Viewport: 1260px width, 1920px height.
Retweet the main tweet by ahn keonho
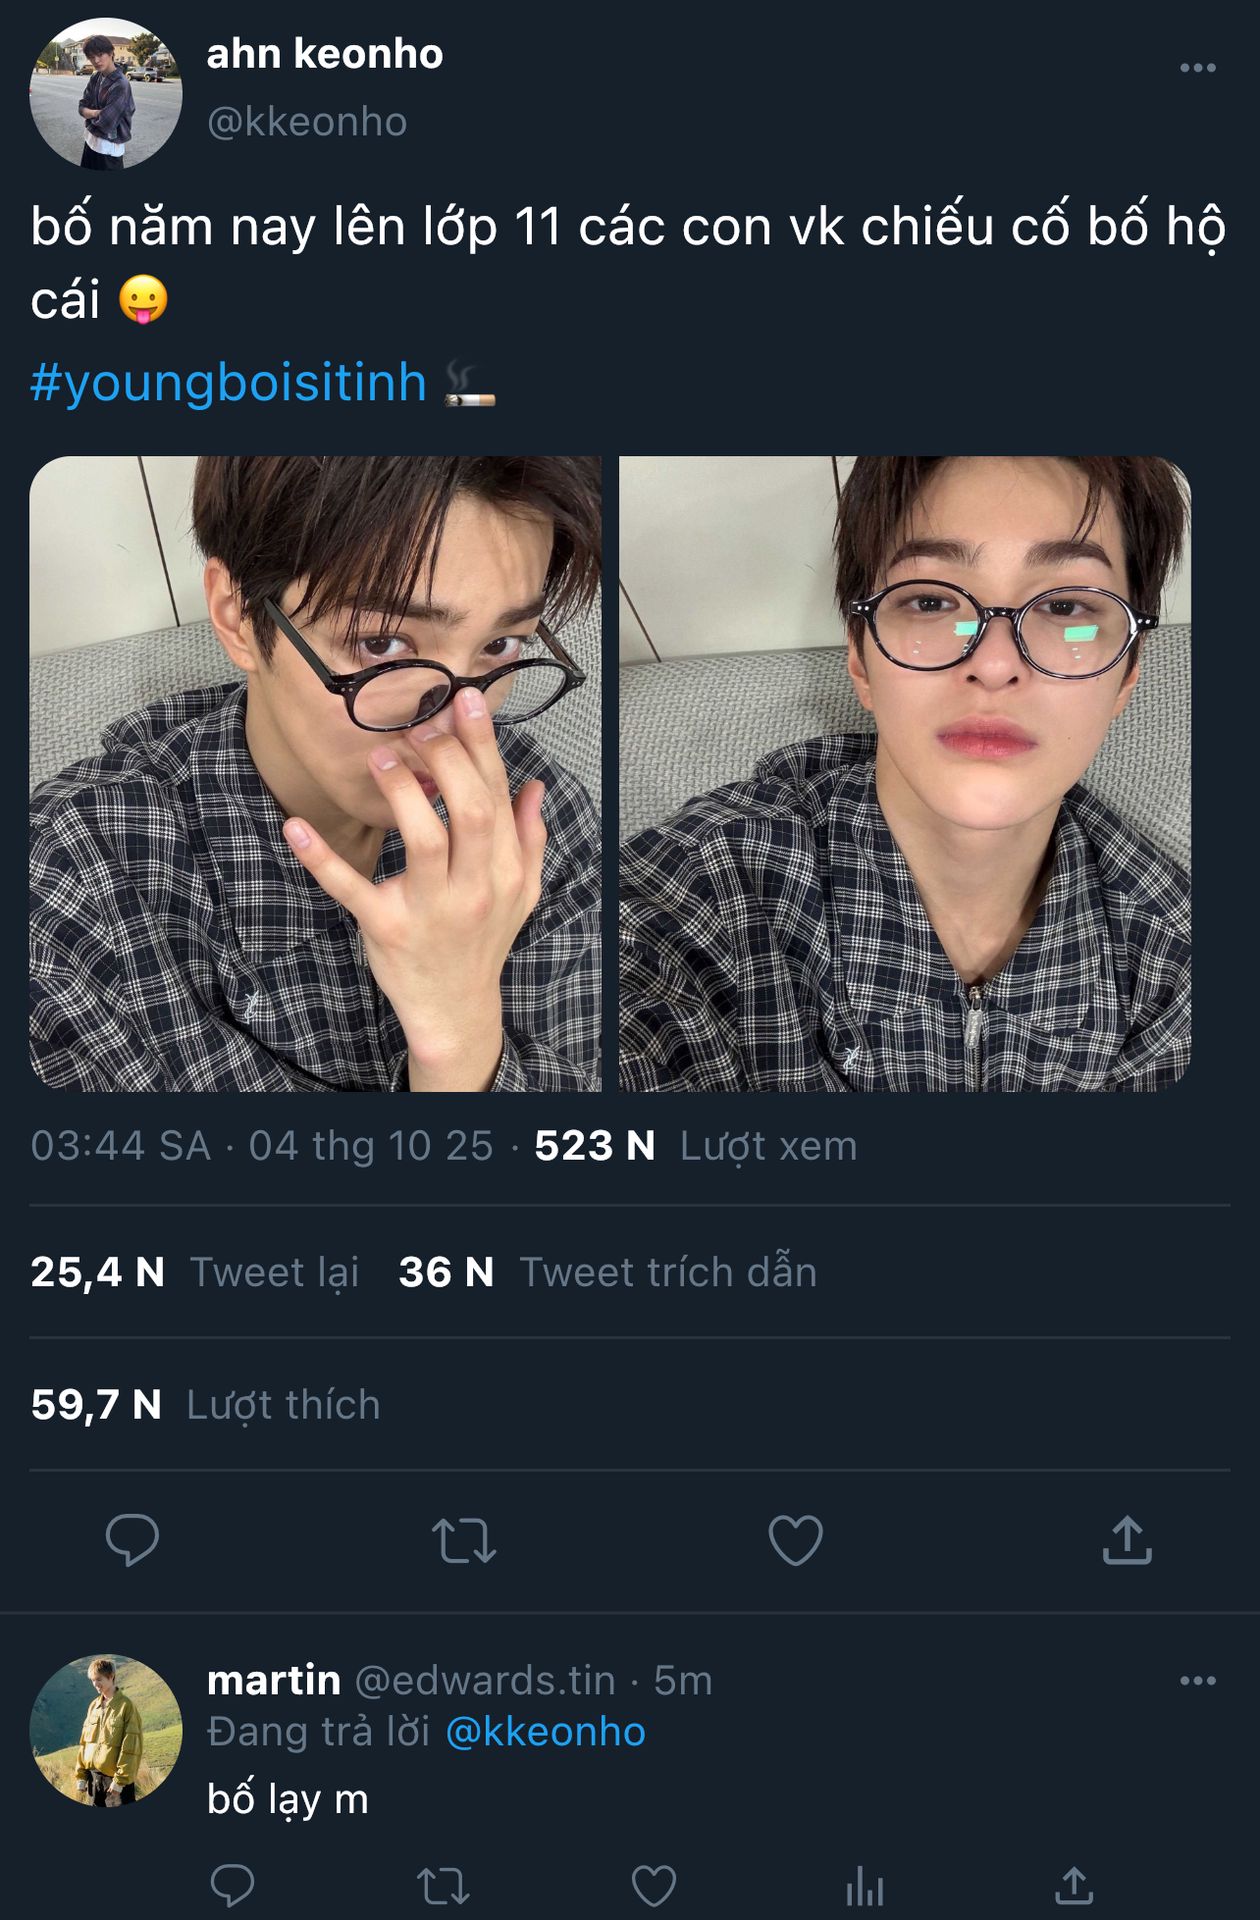(x=463, y=1540)
